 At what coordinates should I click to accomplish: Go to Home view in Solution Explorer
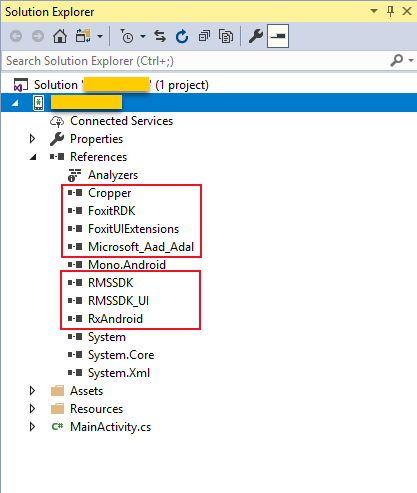60,36
